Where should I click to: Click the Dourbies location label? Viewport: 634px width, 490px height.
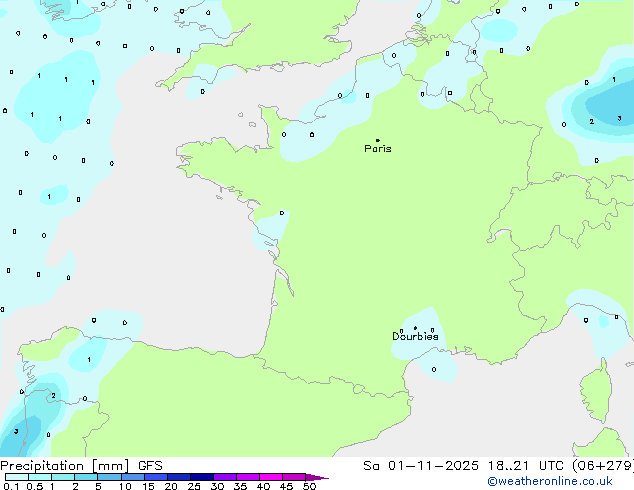pyautogui.click(x=415, y=336)
